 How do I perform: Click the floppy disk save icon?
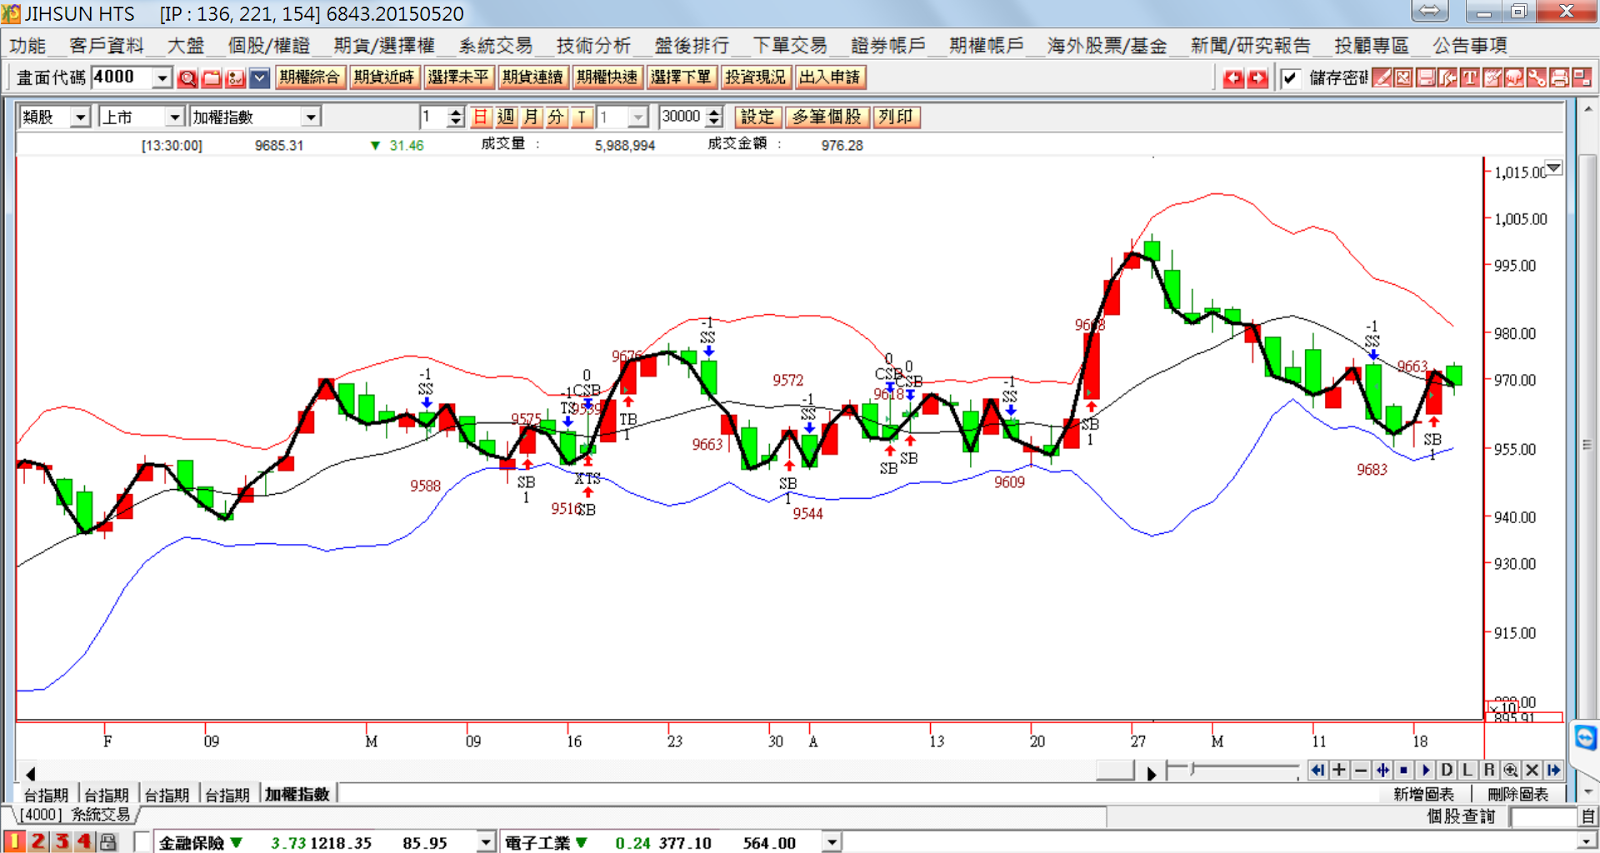pyautogui.click(x=1426, y=77)
